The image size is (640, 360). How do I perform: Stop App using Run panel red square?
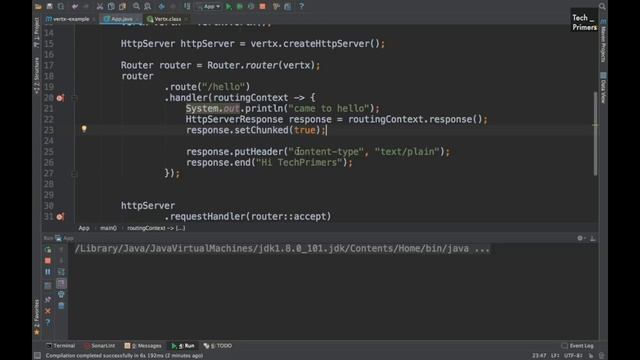tap(48, 260)
